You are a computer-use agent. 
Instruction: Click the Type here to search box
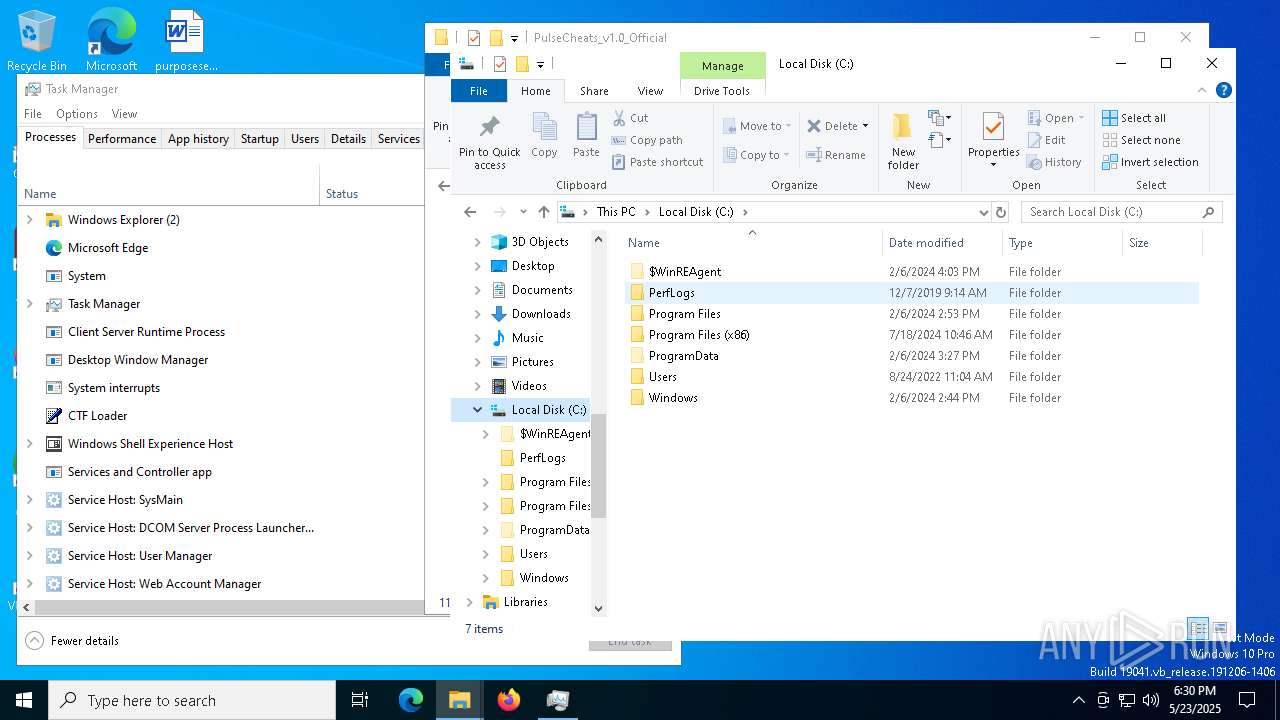192,700
